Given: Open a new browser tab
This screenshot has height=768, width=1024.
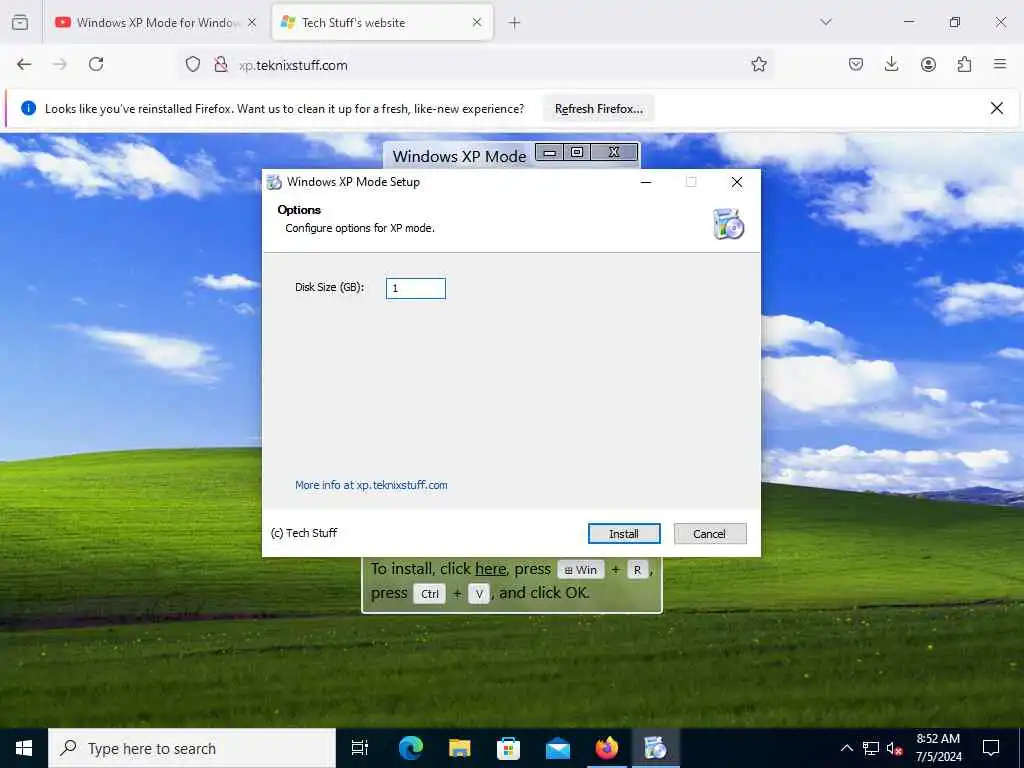Looking at the screenshot, I should (x=515, y=23).
